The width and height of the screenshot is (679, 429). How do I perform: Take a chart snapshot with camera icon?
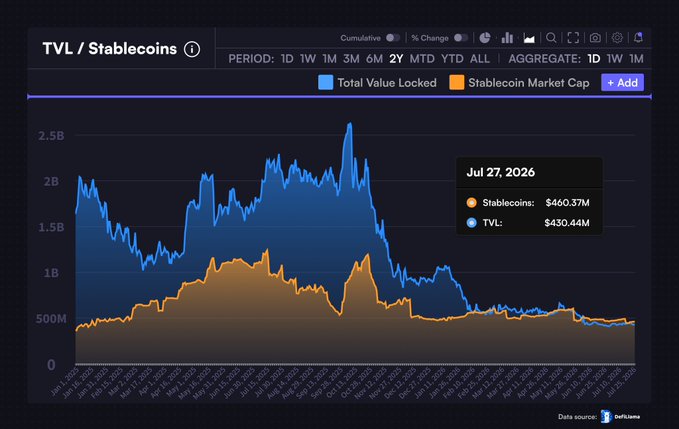(595, 38)
